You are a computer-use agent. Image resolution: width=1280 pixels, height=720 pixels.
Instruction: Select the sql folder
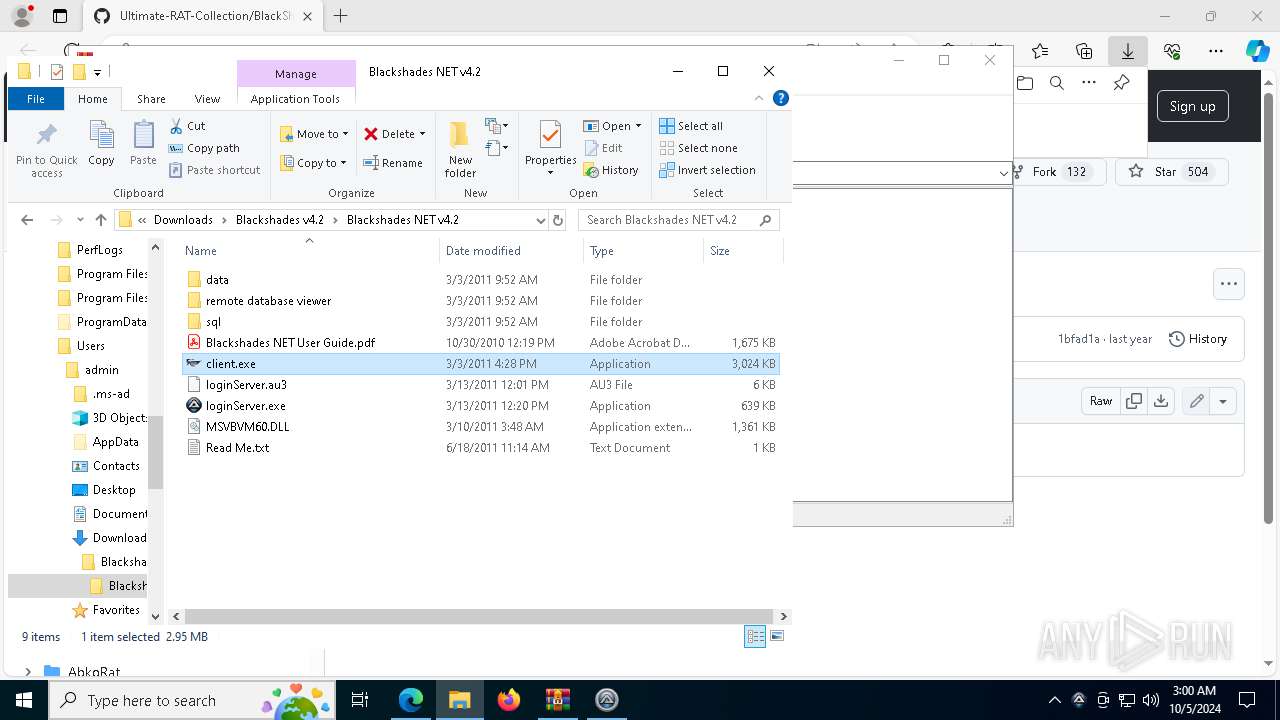480,322
